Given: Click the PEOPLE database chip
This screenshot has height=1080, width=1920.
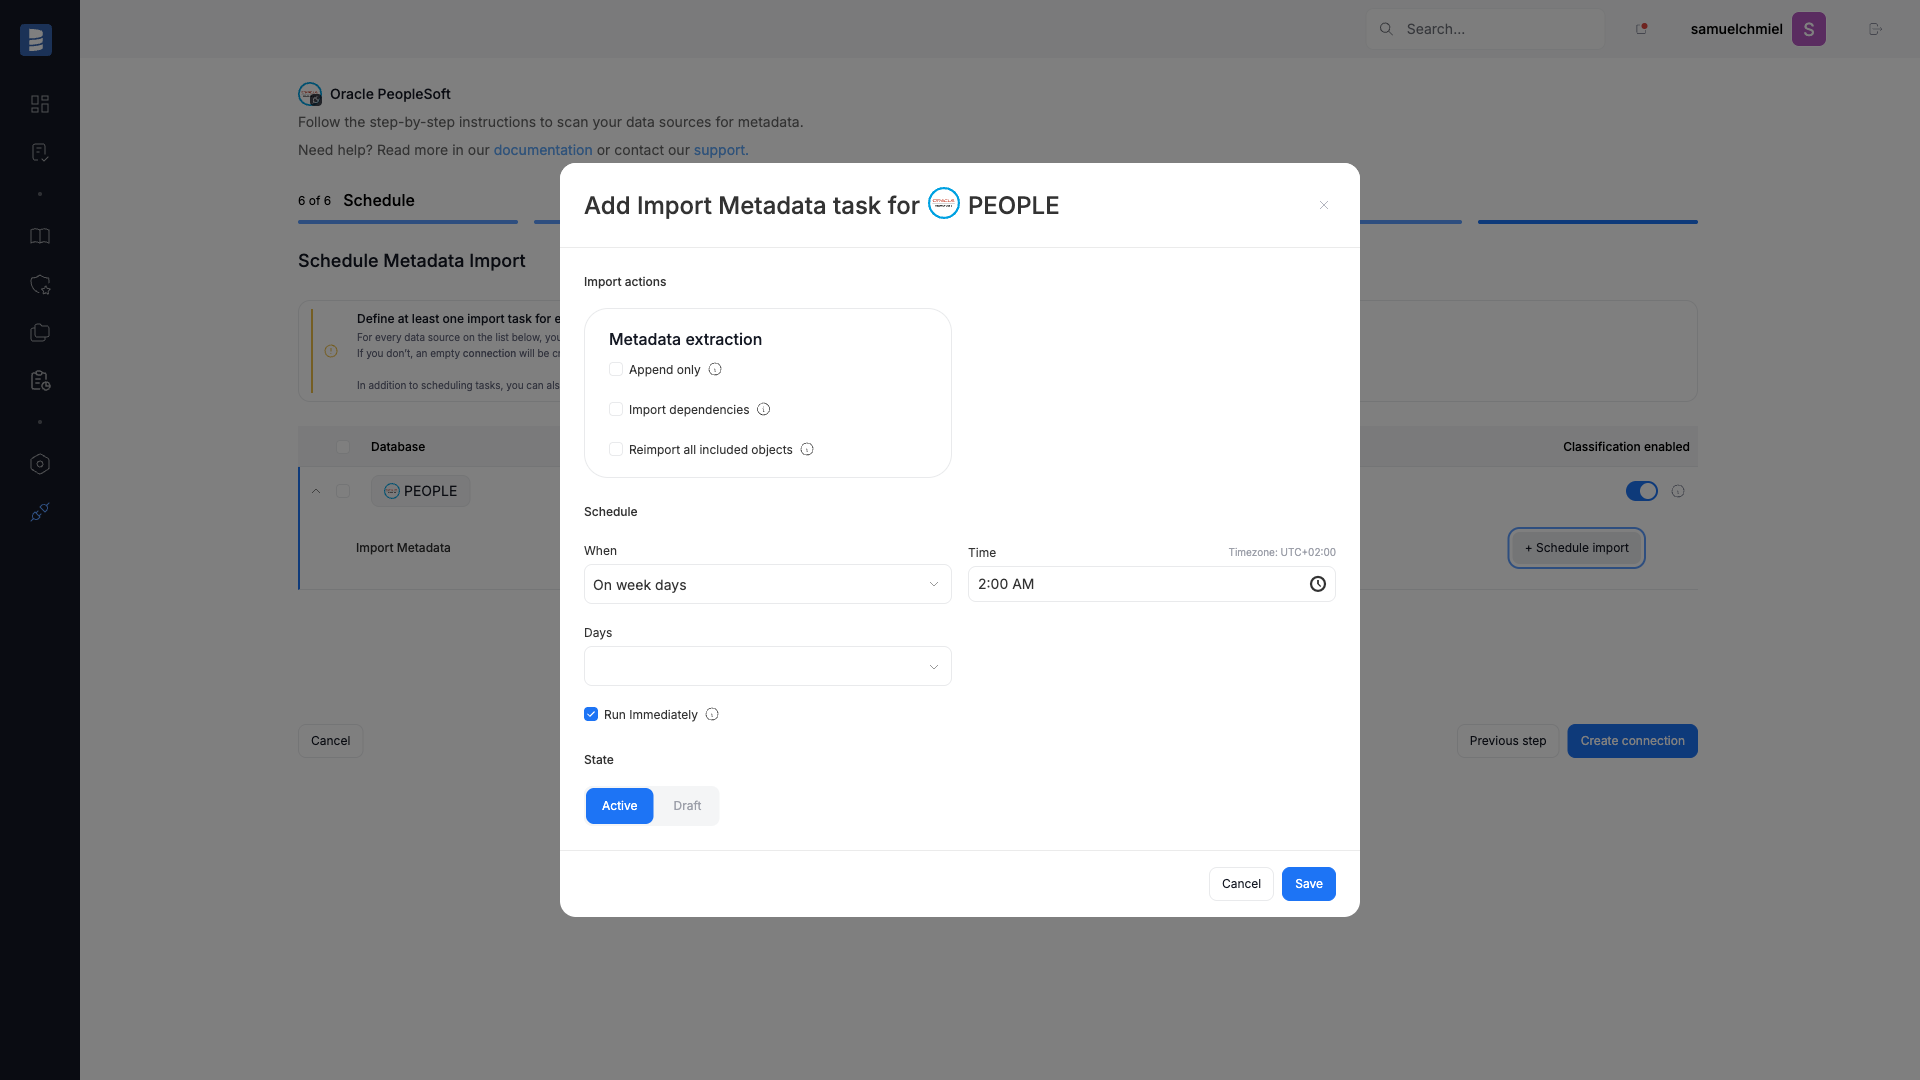Looking at the screenshot, I should (420, 491).
